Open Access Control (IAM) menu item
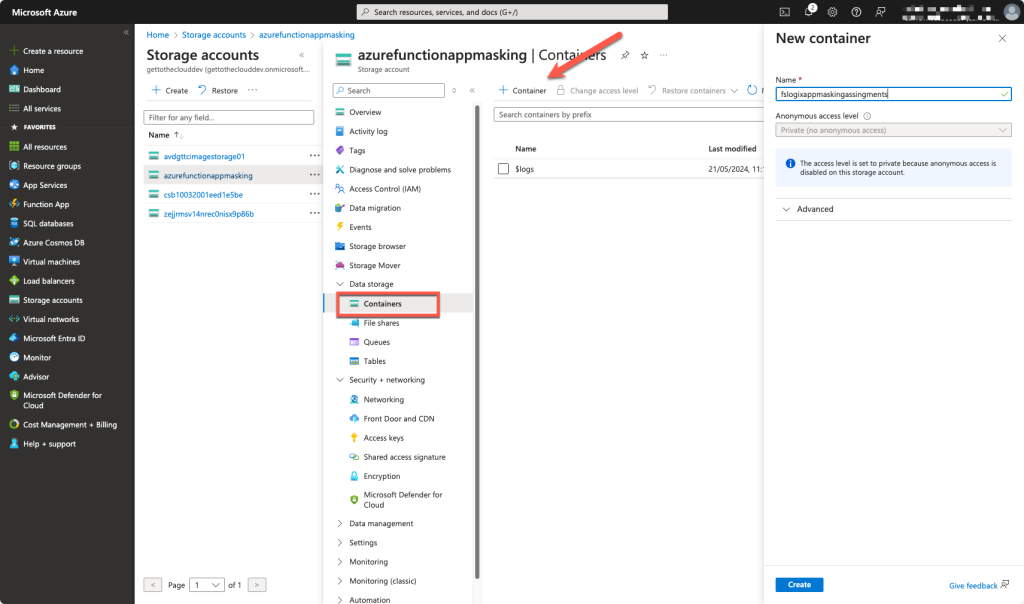 (x=385, y=189)
